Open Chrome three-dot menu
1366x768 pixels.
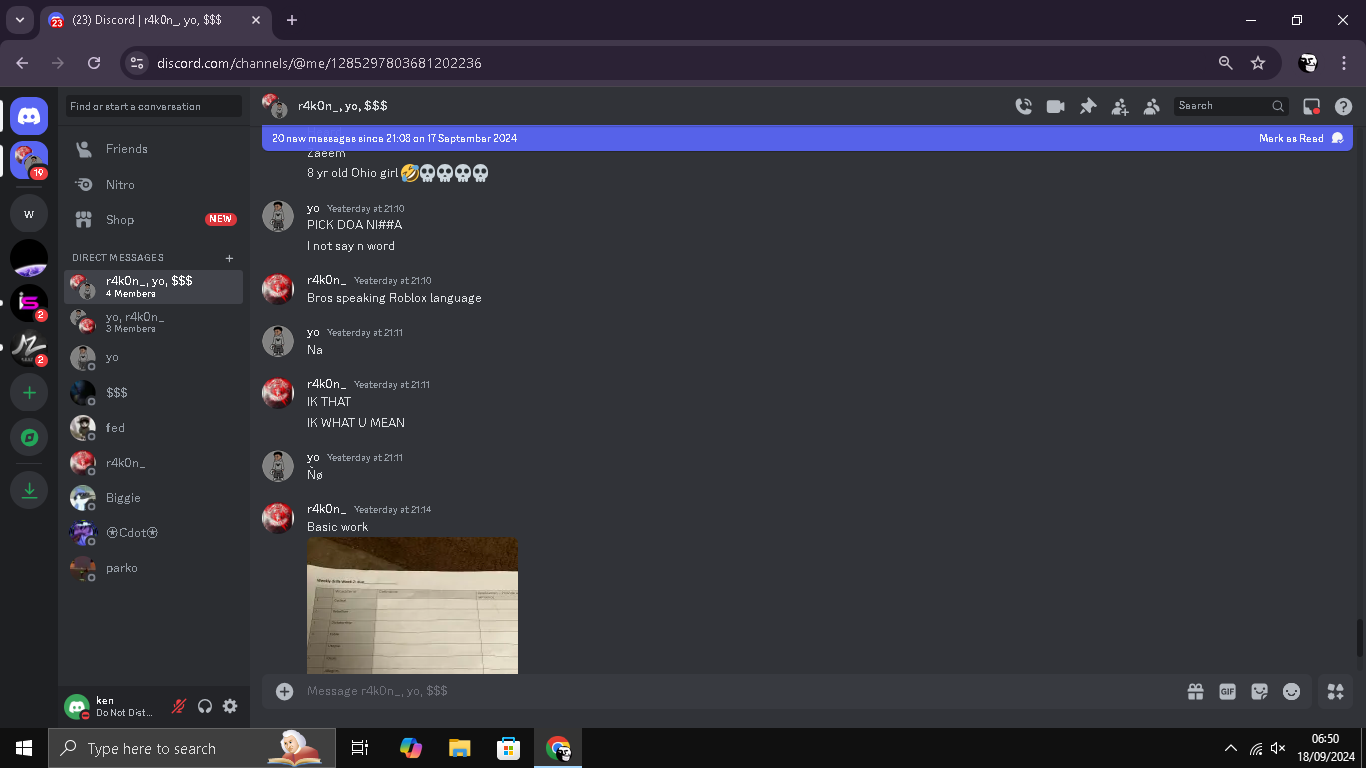click(x=1344, y=63)
